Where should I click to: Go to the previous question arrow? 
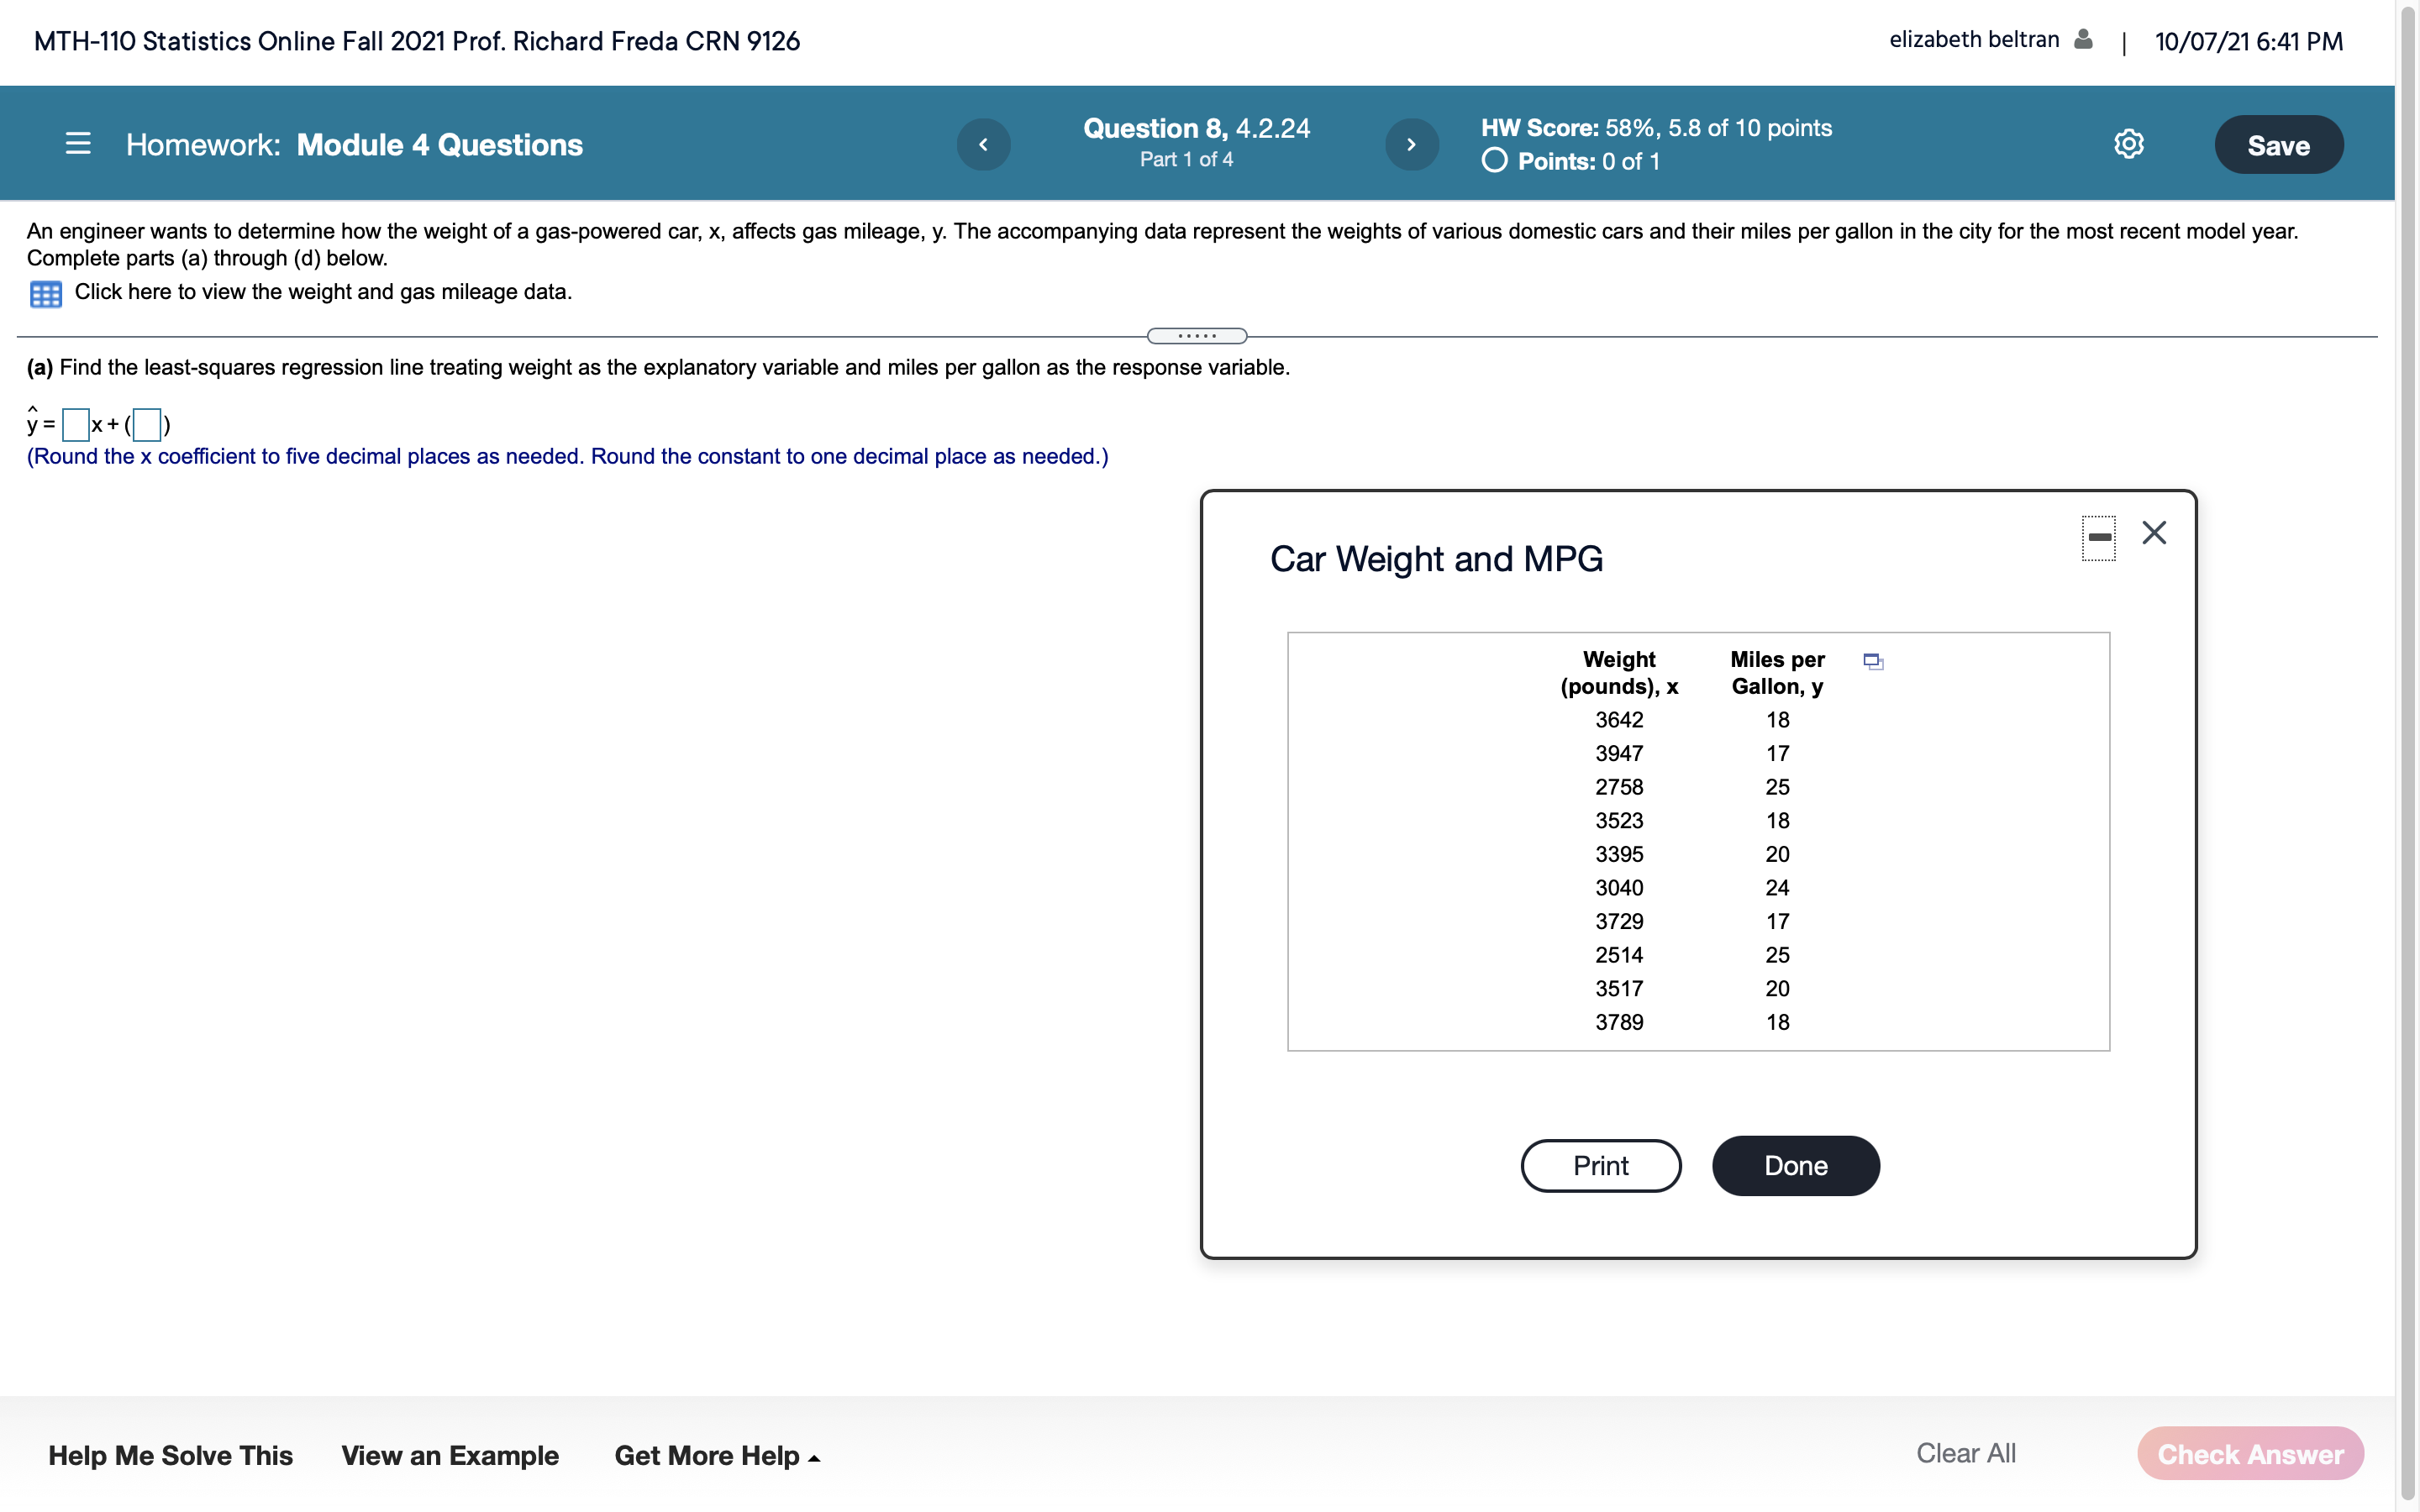[983, 145]
